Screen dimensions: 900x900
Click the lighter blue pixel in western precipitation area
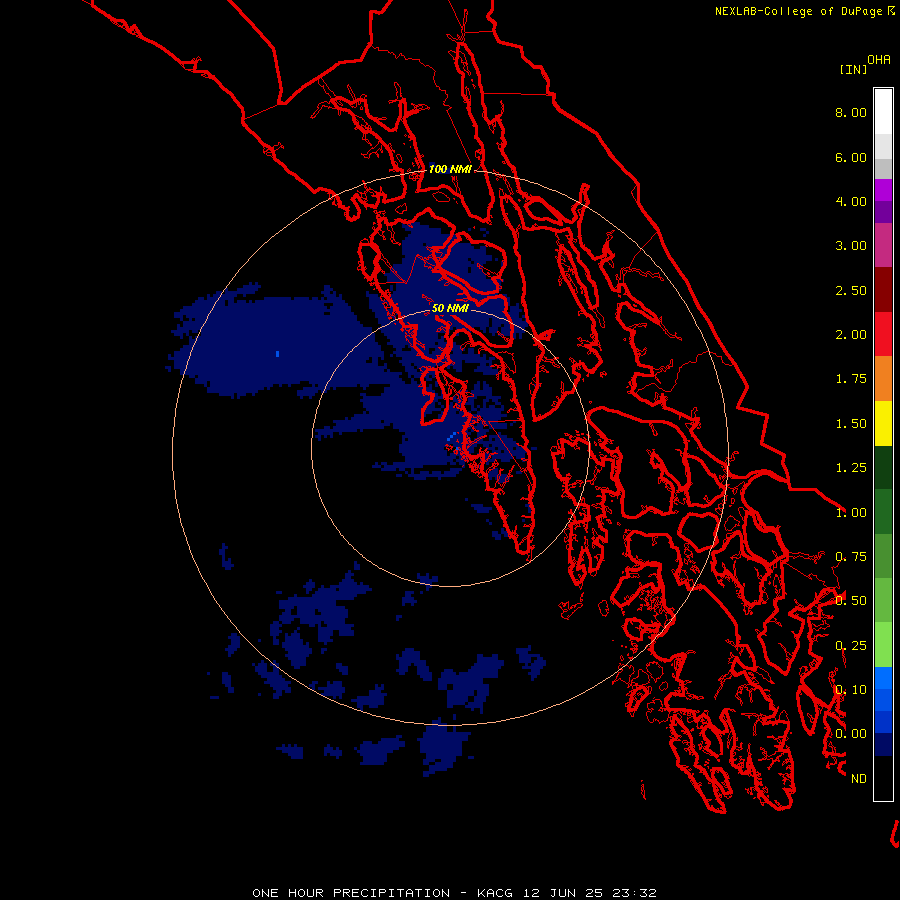click(x=278, y=354)
